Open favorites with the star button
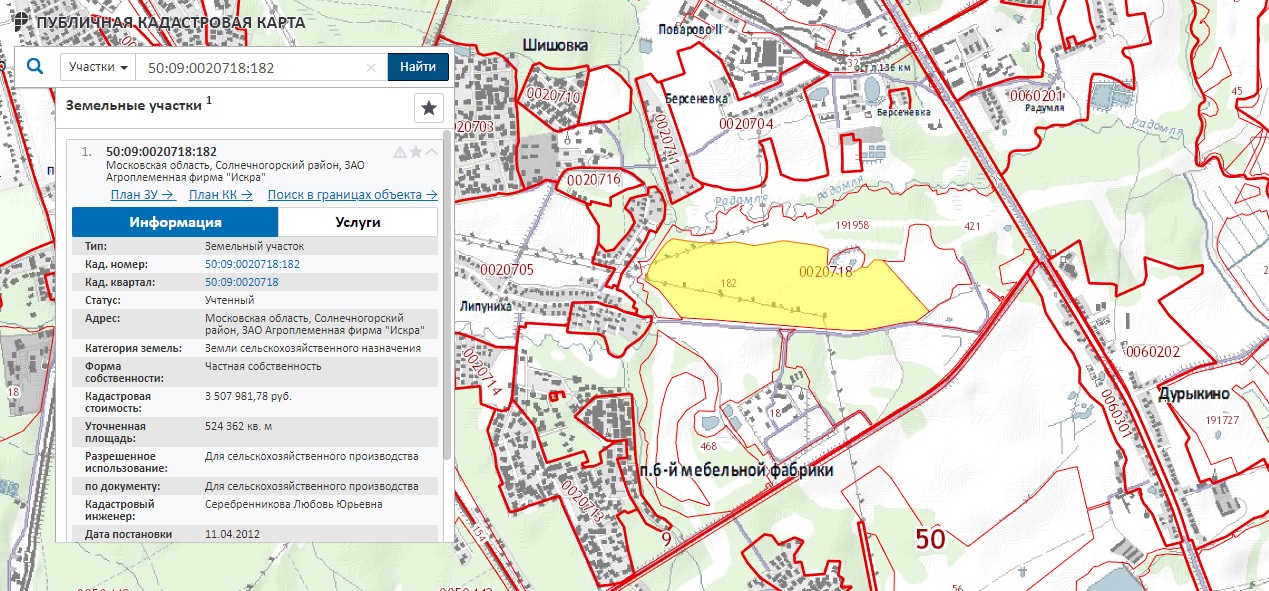The height and width of the screenshot is (591, 1269). point(428,108)
